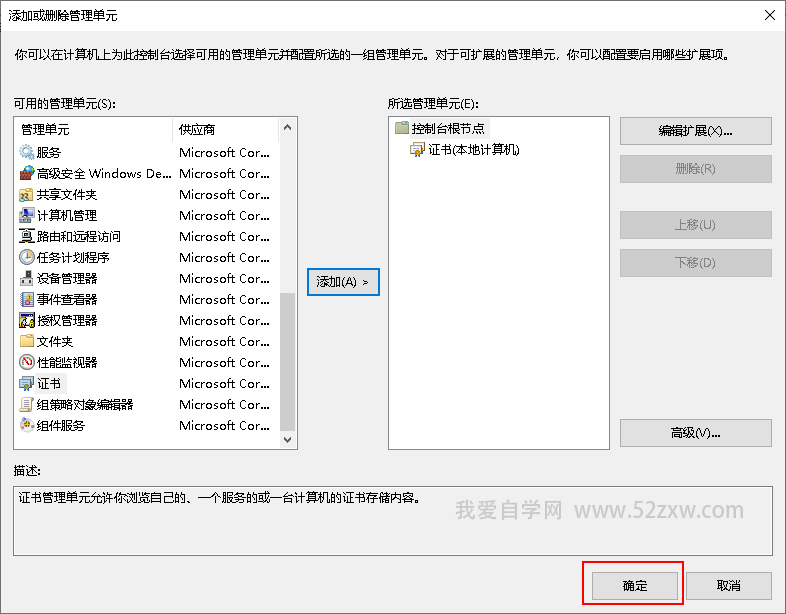The height and width of the screenshot is (614, 786).
Task: Click the 高级(V)... button
Action: click(695, 433)
